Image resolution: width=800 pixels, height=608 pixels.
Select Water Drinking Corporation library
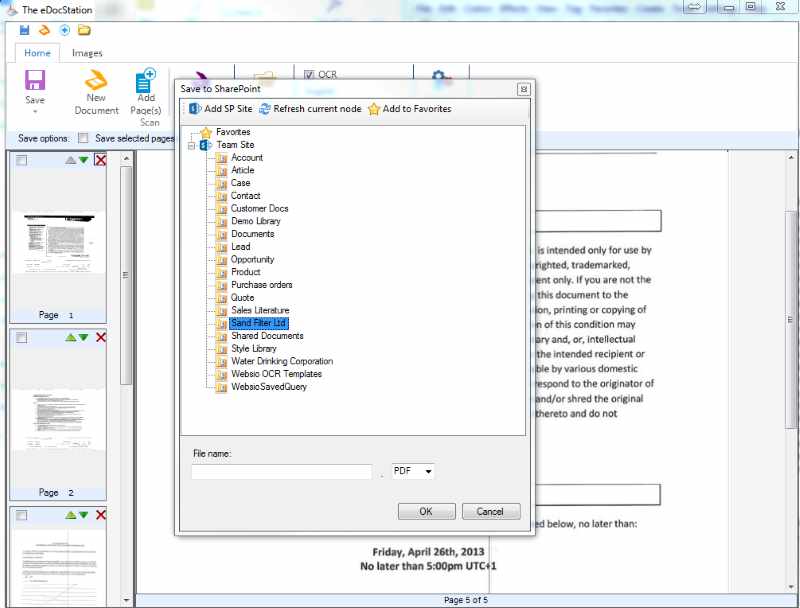point(282,362)
